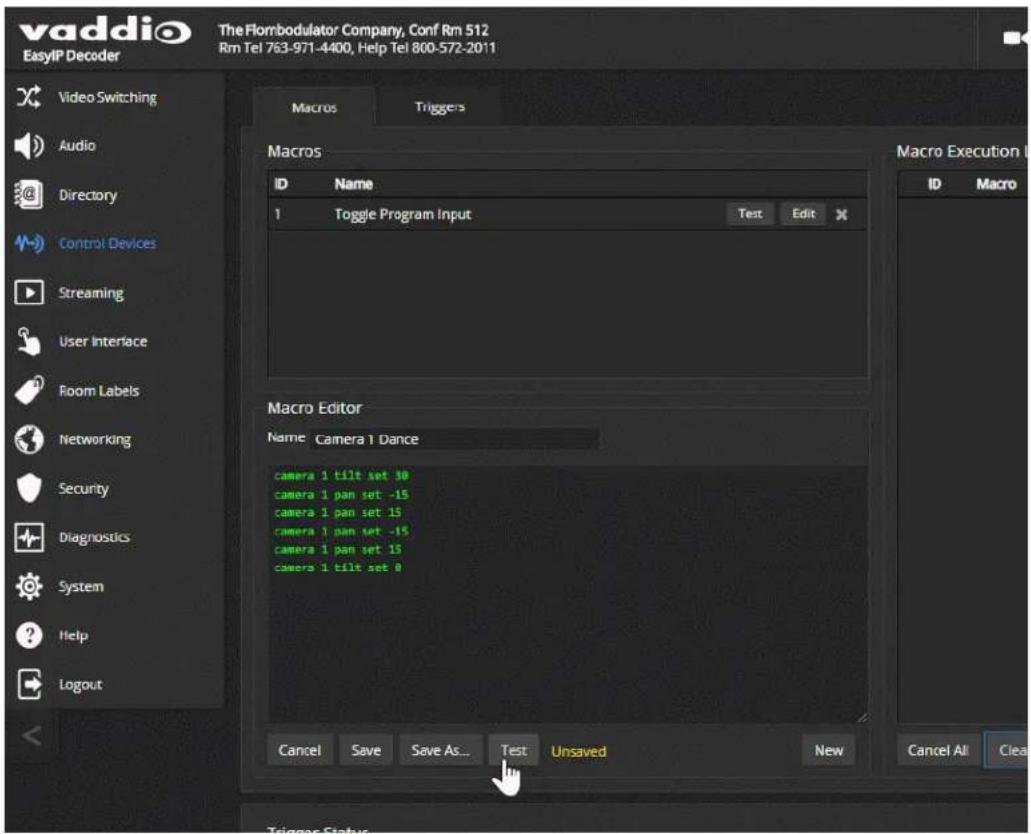
Task: Click the Help question mark icon
Action: click(29, 635)
